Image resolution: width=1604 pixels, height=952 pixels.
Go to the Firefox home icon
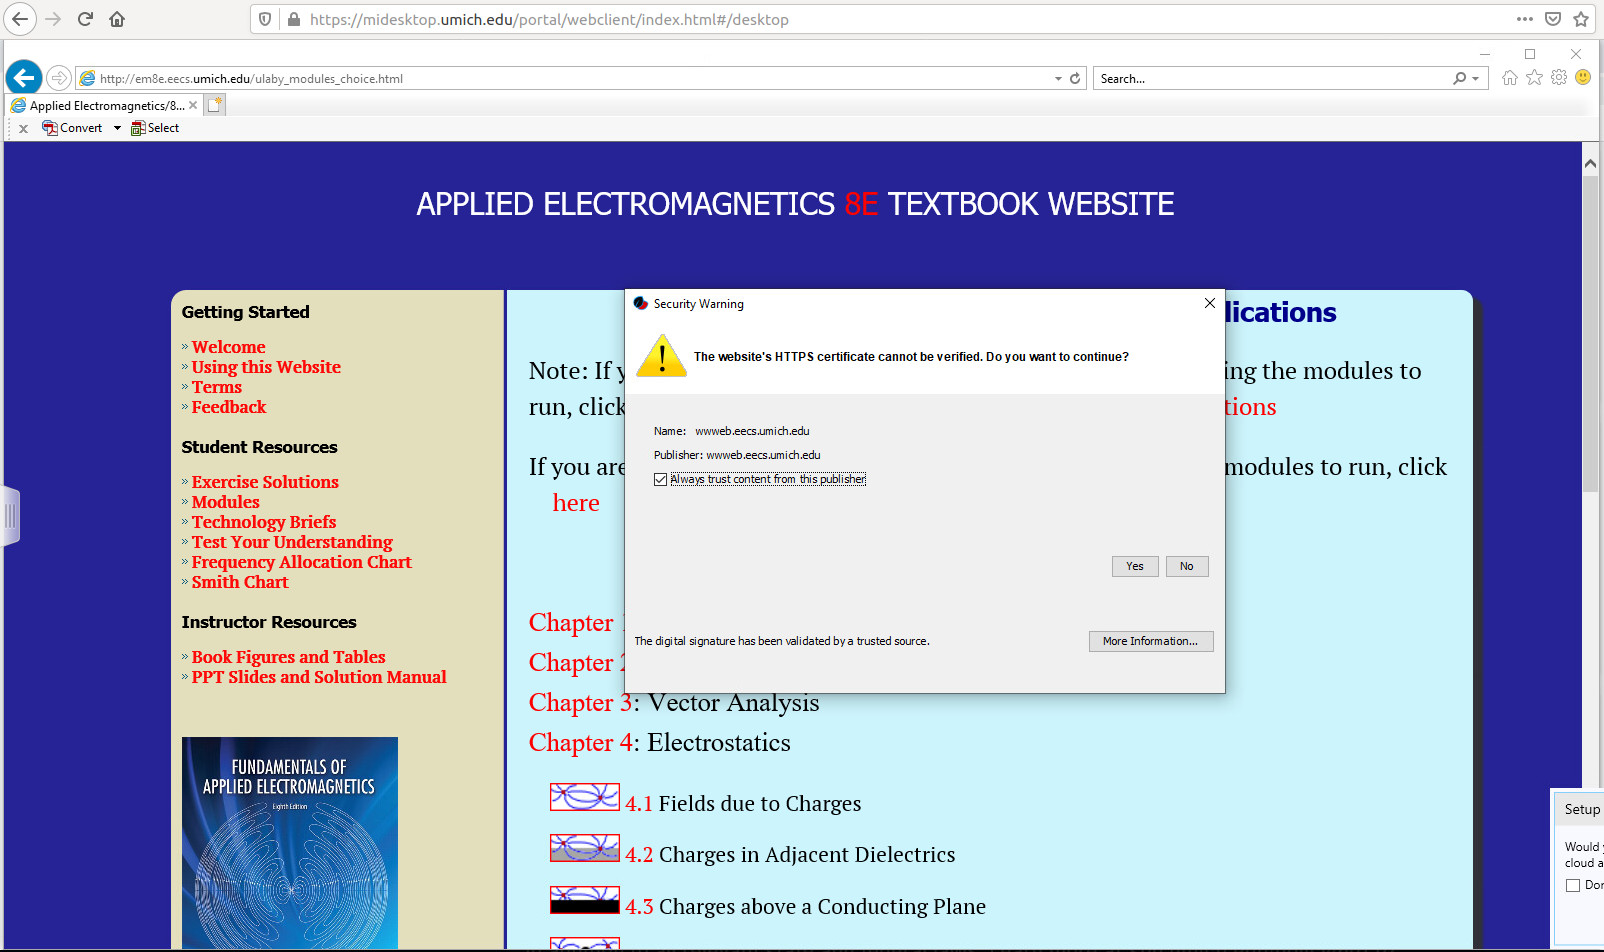[117, 19]
